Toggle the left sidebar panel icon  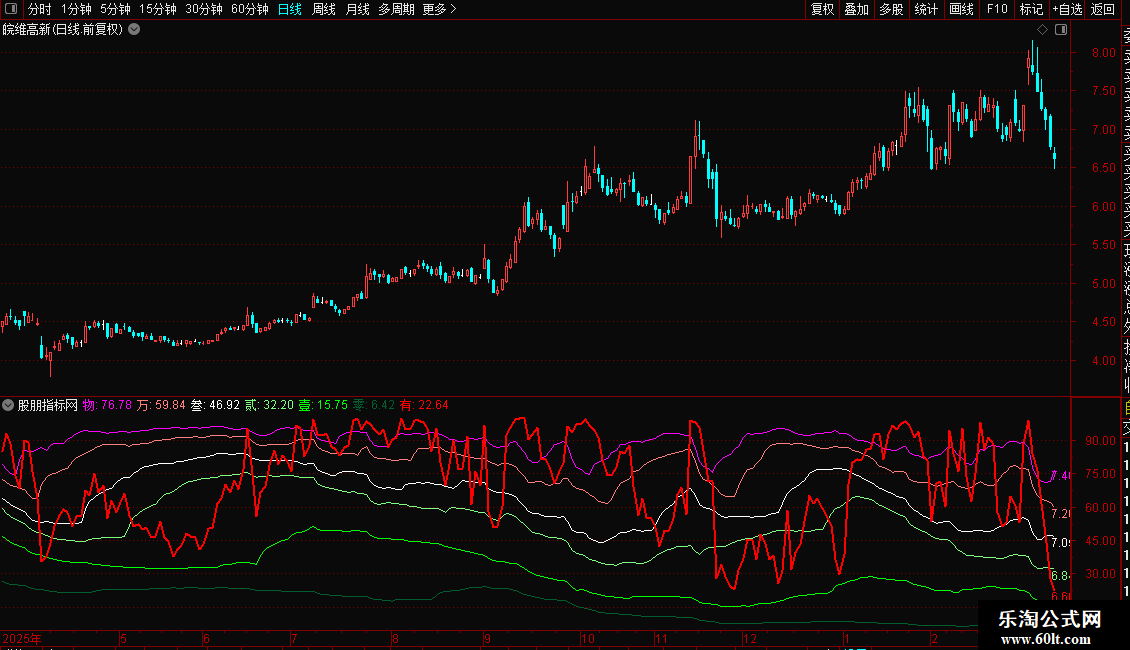click(11, 9)
